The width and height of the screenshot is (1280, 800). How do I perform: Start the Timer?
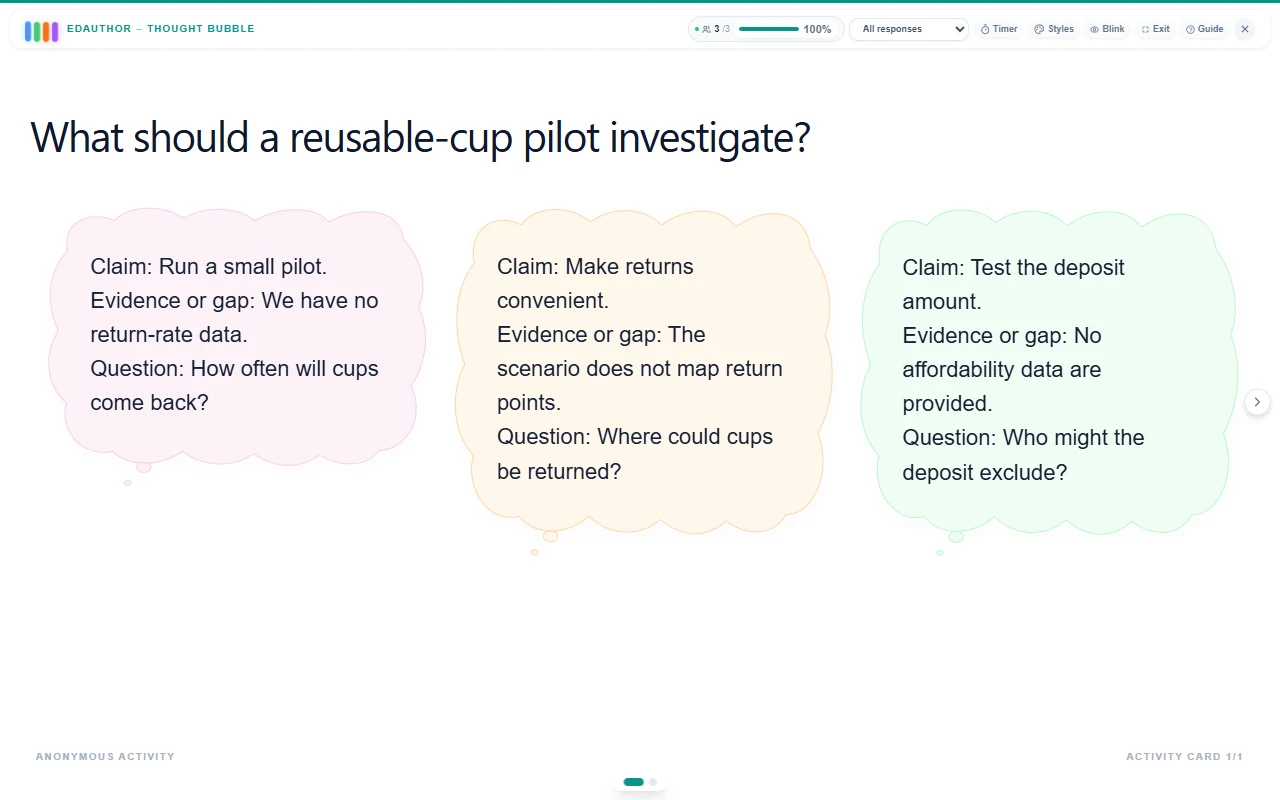(x=999, y=29)
